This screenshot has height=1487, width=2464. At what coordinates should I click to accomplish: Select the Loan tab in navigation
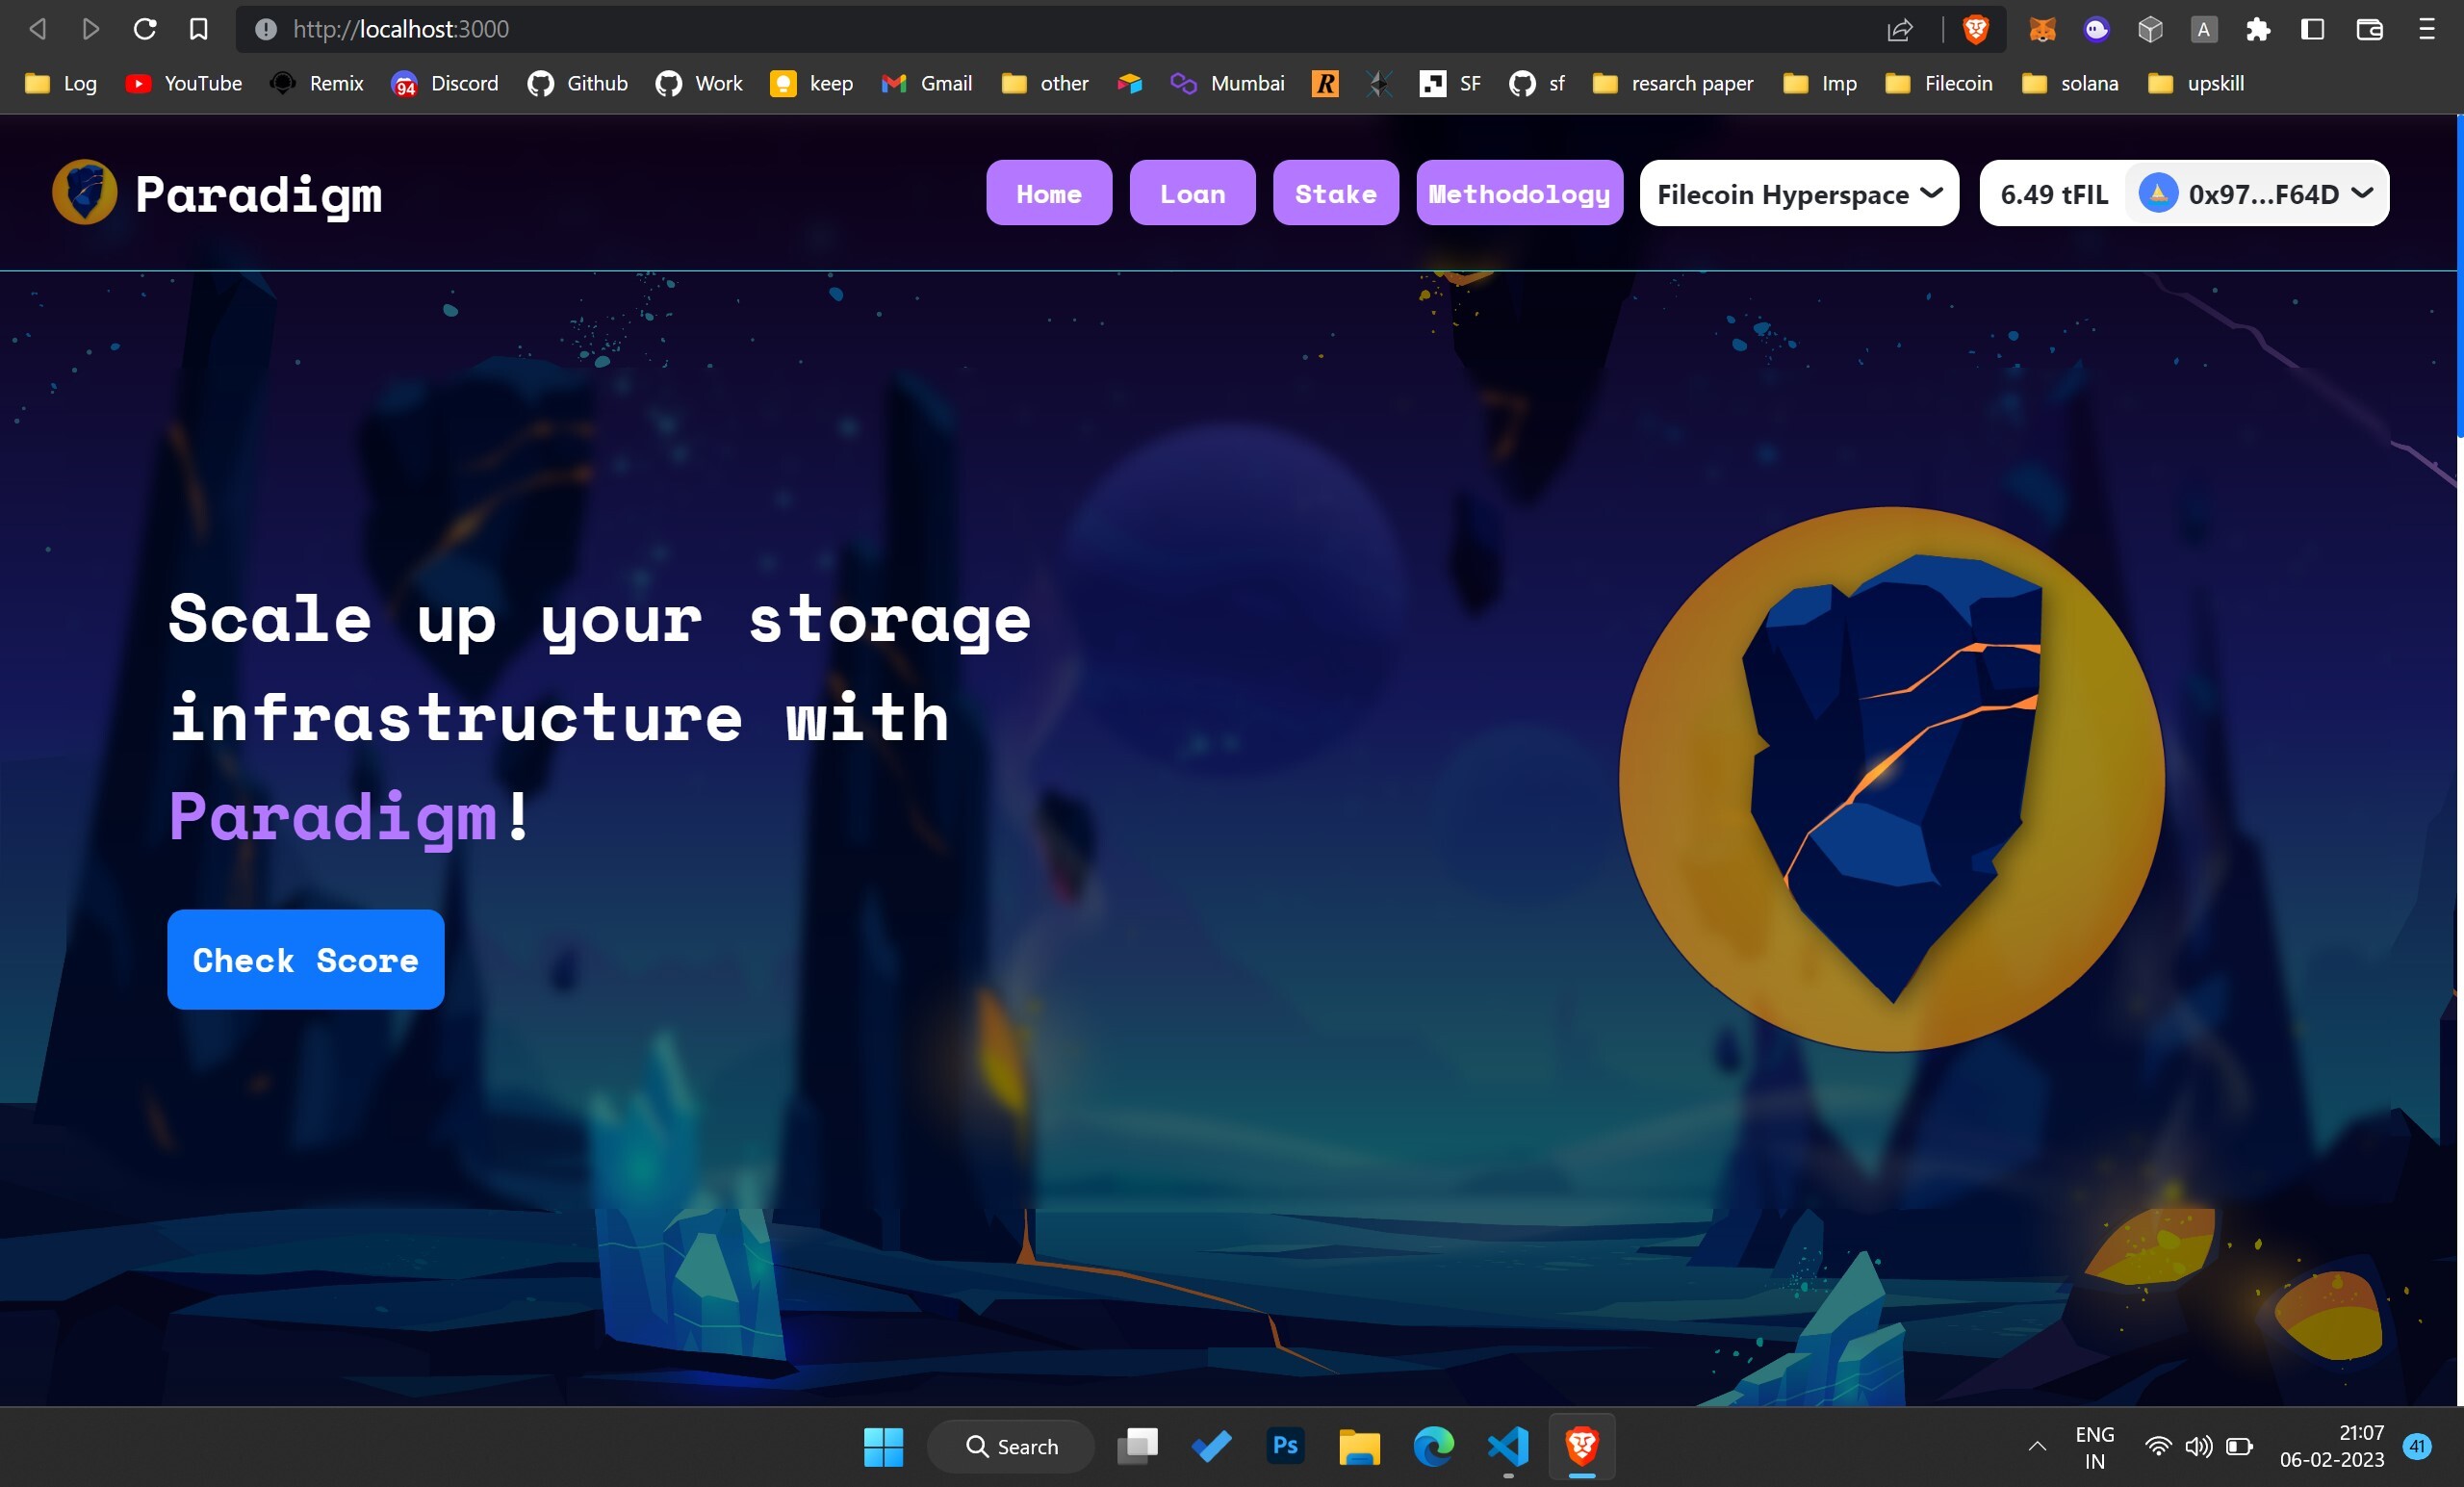click(x=1192, y=192)
